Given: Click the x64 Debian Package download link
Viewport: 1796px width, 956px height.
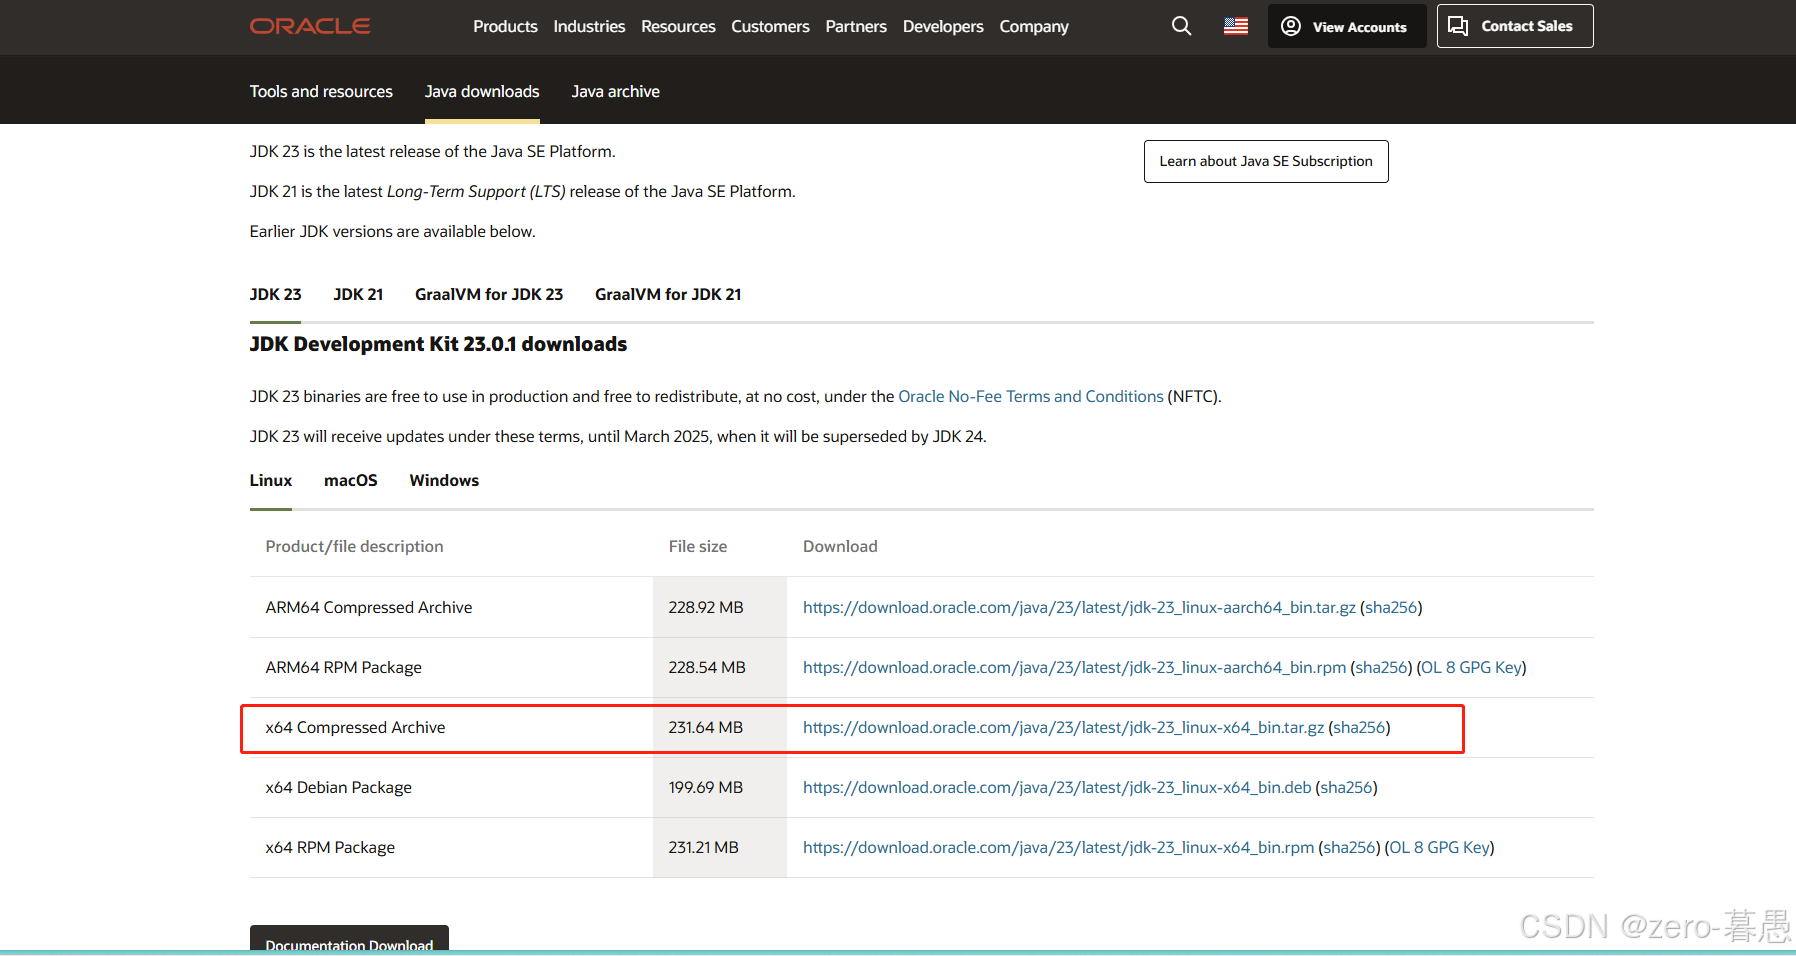Looking at the screenshot, I should coord(1056,787).
